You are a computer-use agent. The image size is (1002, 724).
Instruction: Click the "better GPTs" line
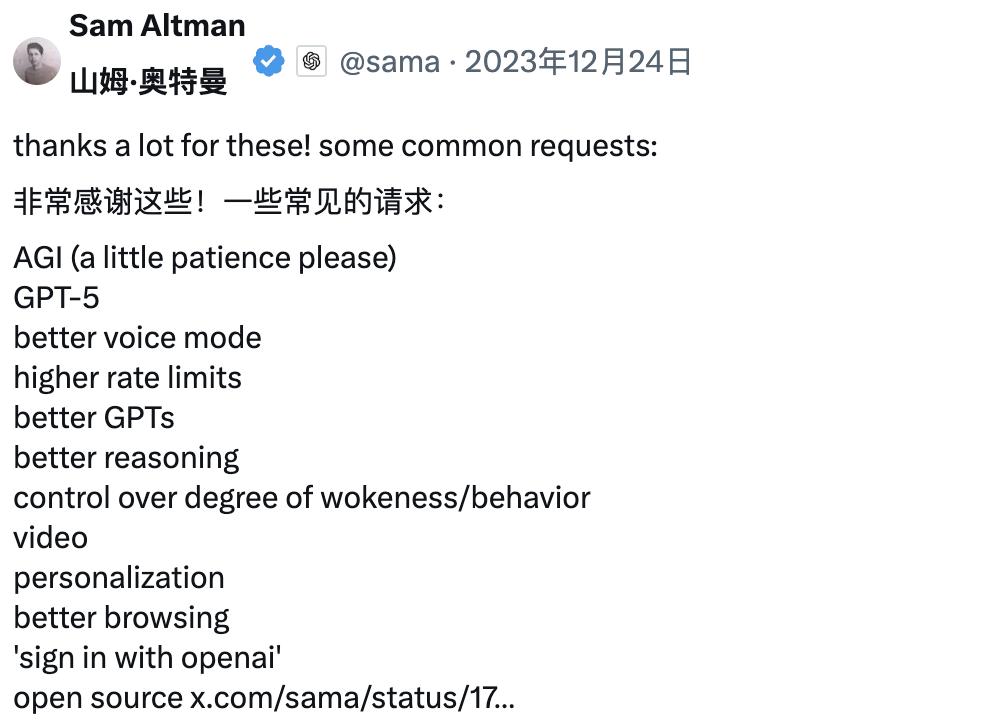pos(94,418)
